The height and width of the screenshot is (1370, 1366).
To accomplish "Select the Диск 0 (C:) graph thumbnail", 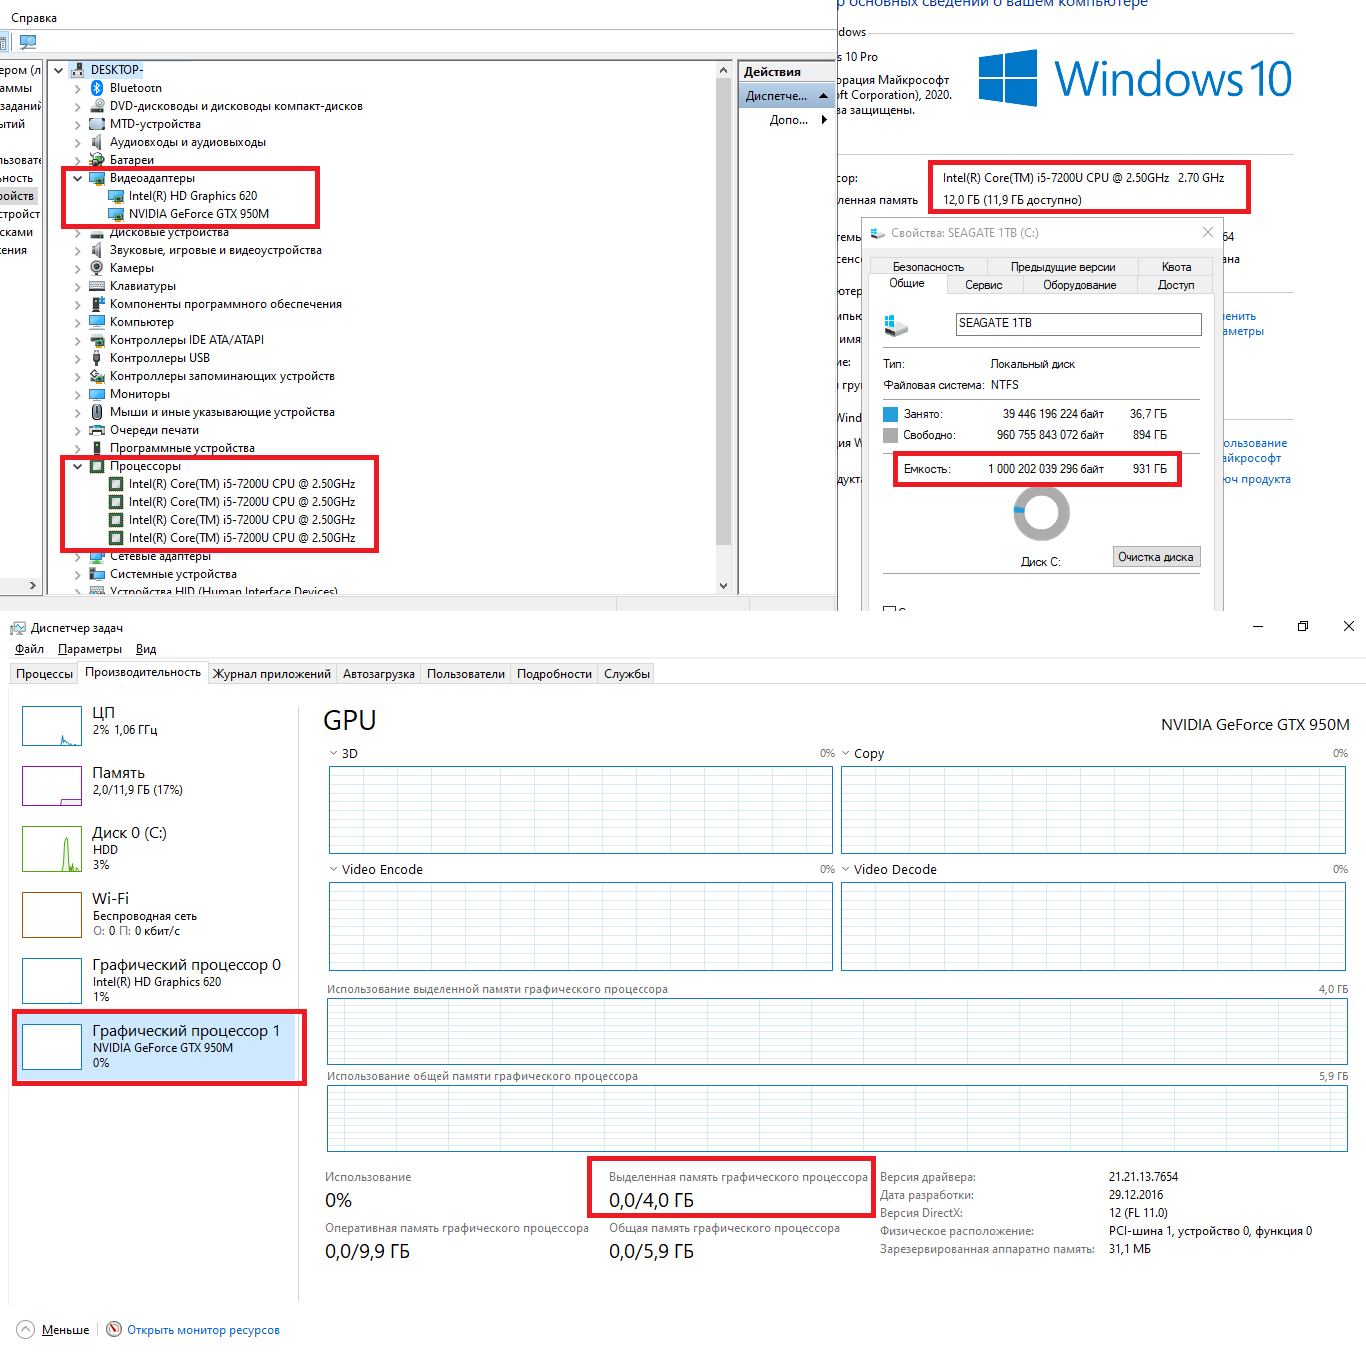I will pos(52,849).
